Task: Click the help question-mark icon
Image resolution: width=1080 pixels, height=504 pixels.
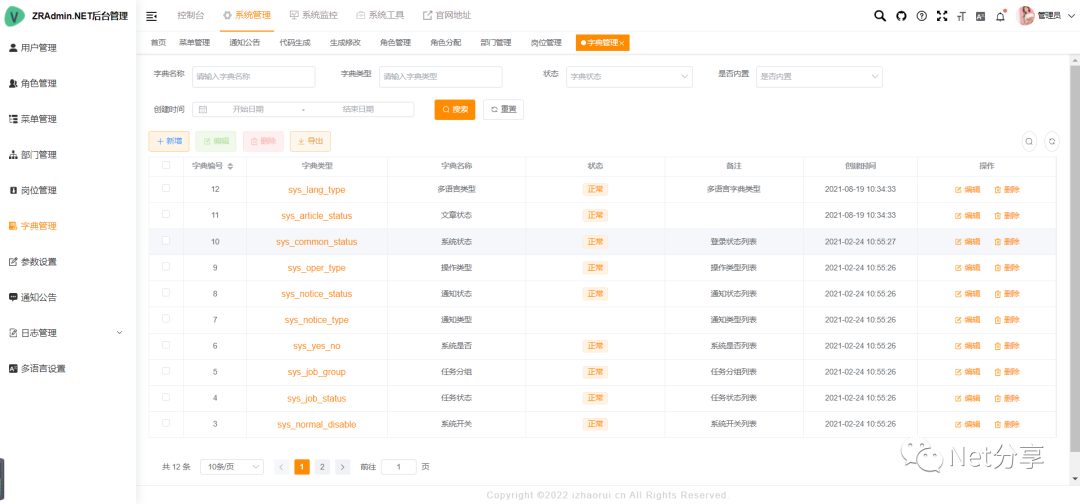Action: tap(922, 16)
